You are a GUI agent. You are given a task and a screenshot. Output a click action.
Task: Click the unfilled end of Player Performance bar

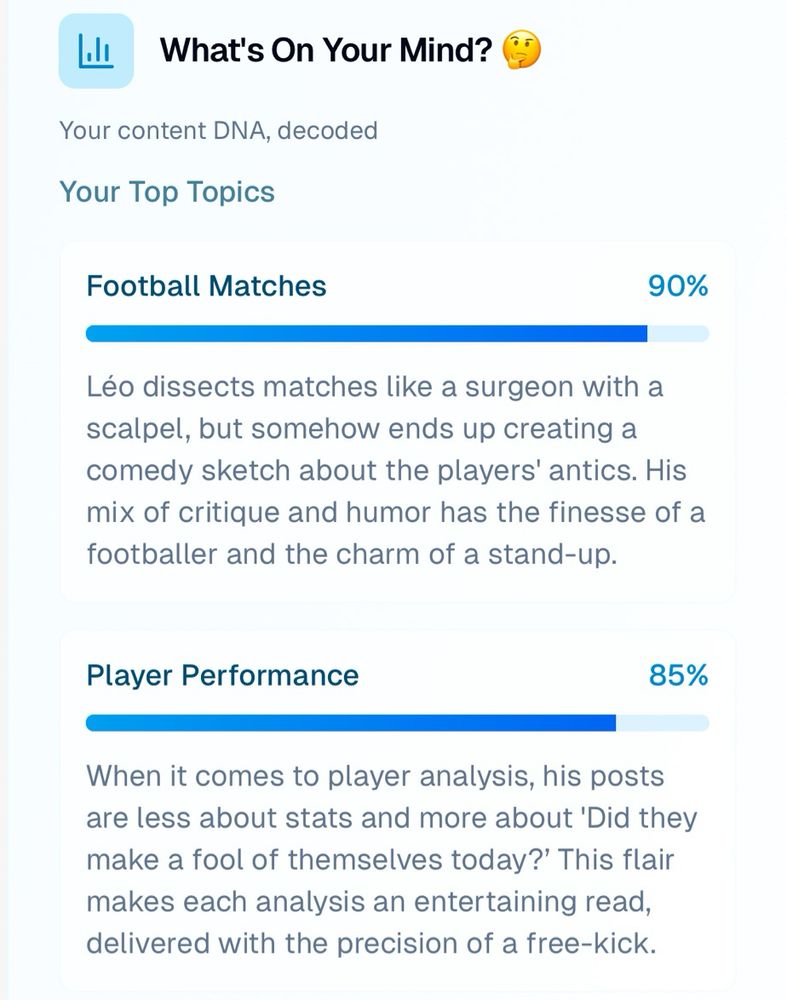664,723
